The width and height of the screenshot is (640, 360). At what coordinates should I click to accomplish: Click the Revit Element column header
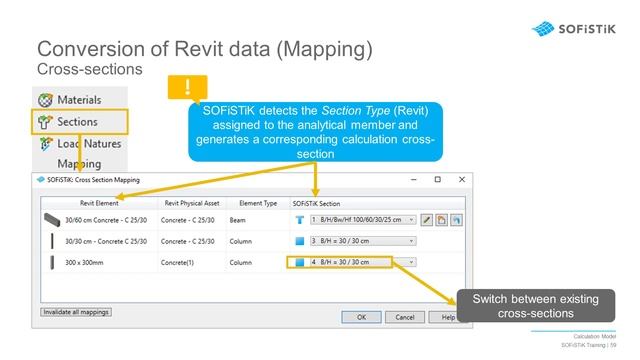tap(99, 203)
